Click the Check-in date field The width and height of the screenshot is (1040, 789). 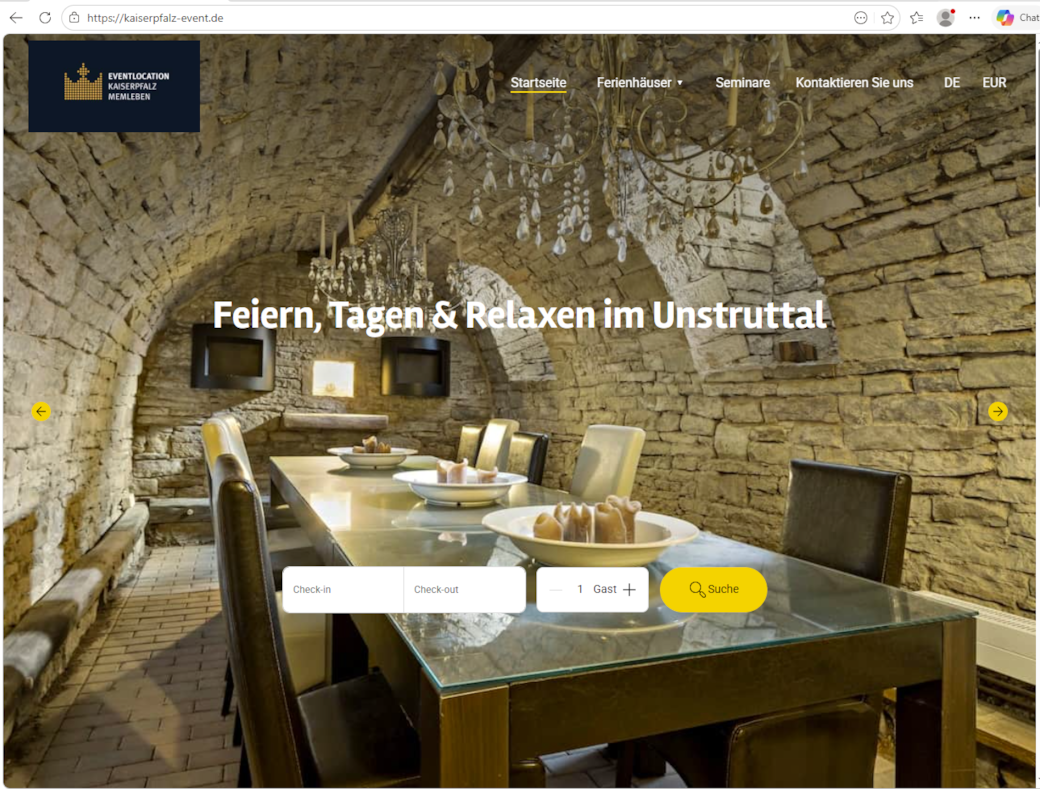pyautogui.click(x=343, y=590)
